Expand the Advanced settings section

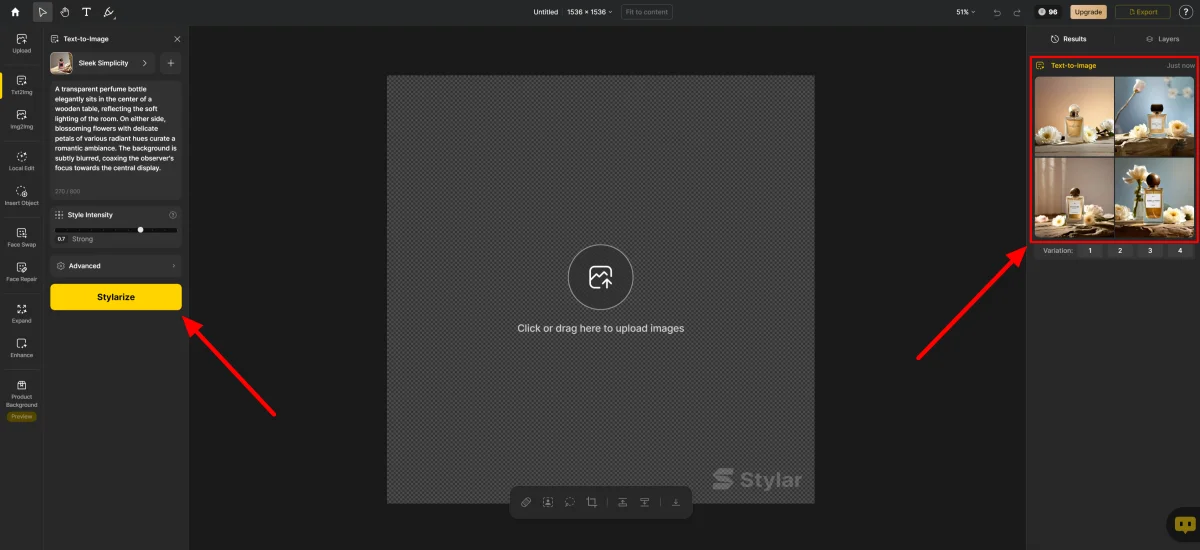pos(115,266)
